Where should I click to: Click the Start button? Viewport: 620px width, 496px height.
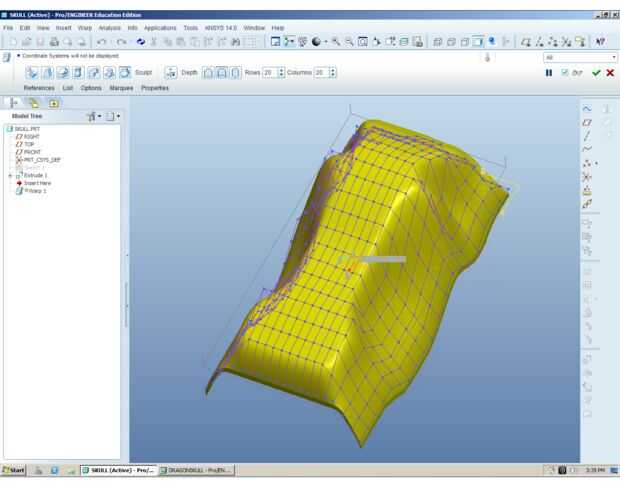[x=13, y=470]
